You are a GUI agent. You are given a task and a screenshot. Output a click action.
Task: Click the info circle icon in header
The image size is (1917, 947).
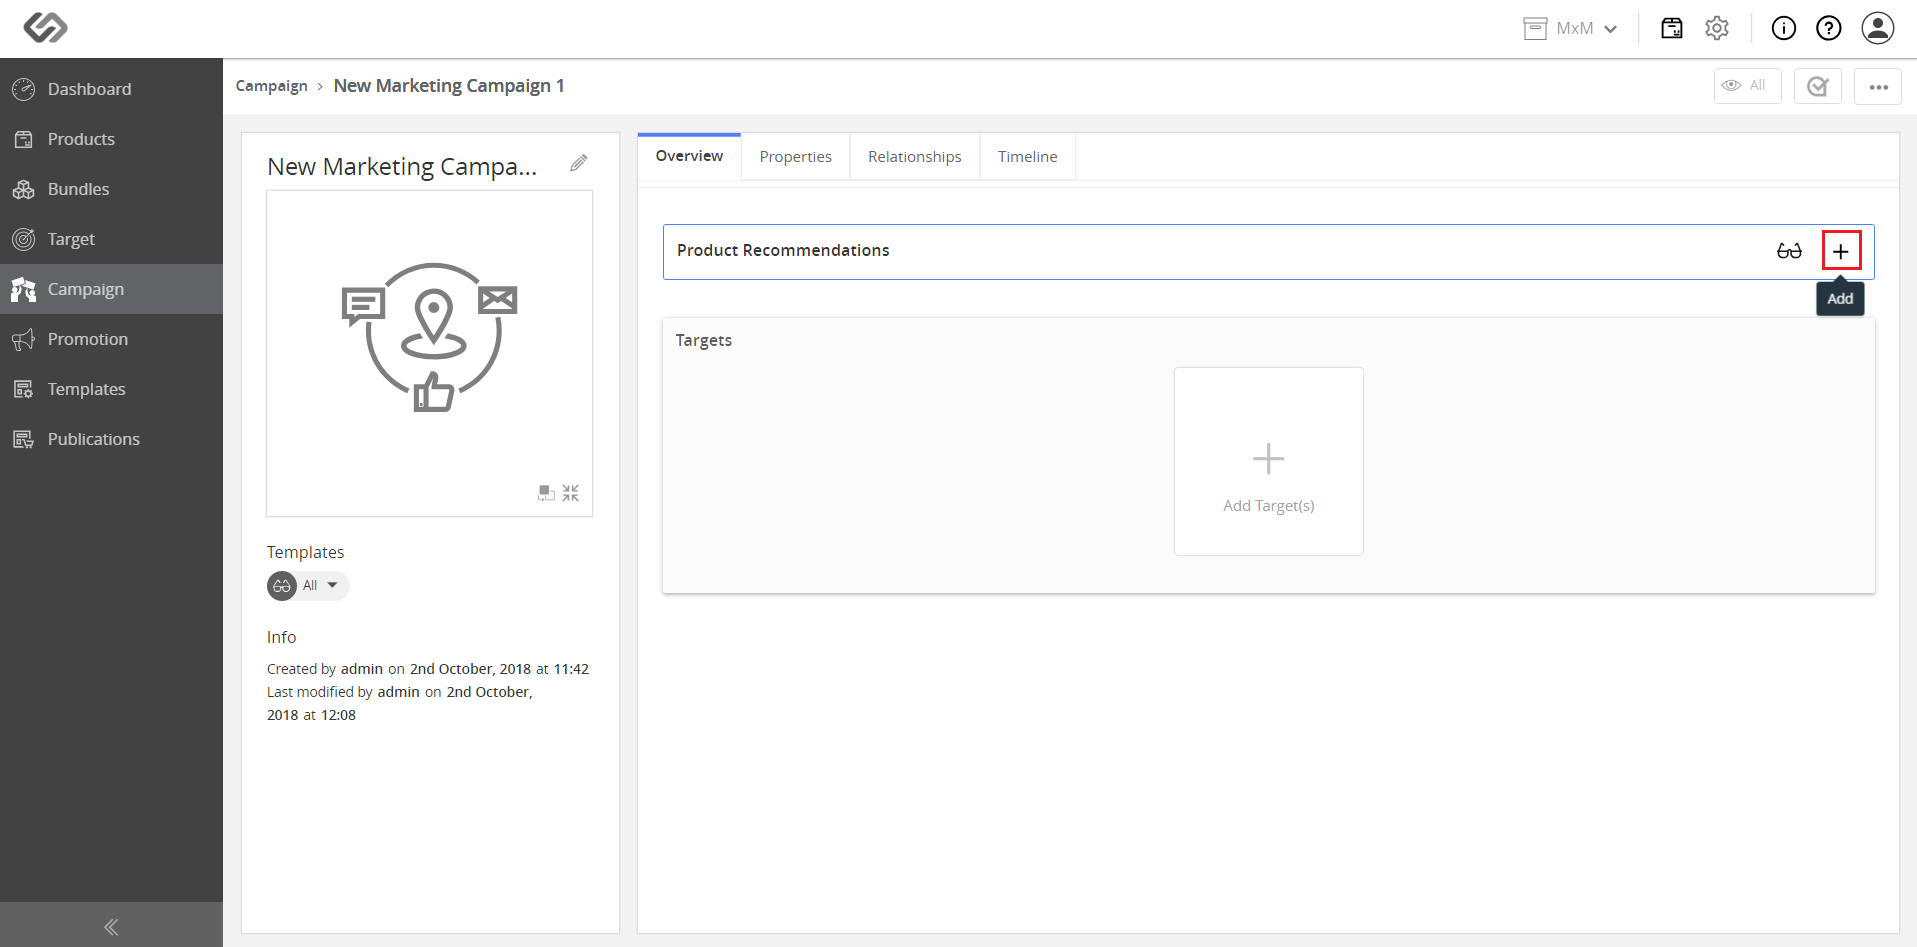coord(1784,28)
